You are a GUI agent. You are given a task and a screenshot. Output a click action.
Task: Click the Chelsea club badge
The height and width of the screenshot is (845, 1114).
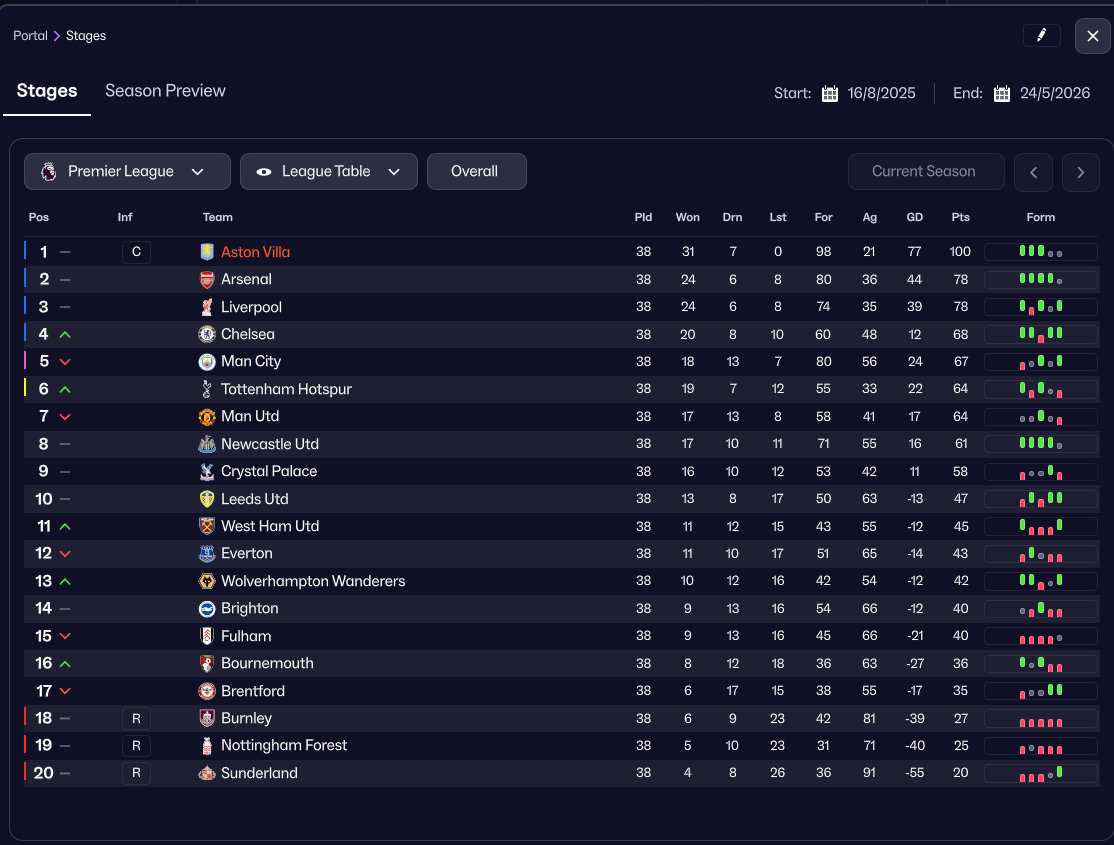[x=207, y=334]
